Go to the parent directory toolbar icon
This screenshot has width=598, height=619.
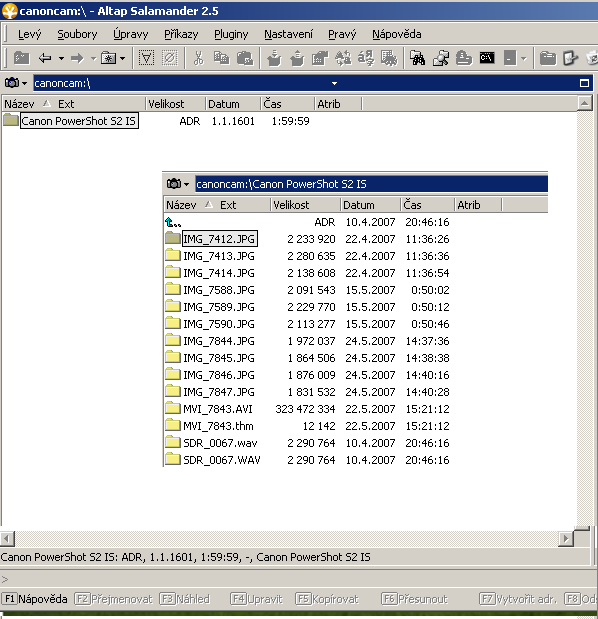click(21, 58)
